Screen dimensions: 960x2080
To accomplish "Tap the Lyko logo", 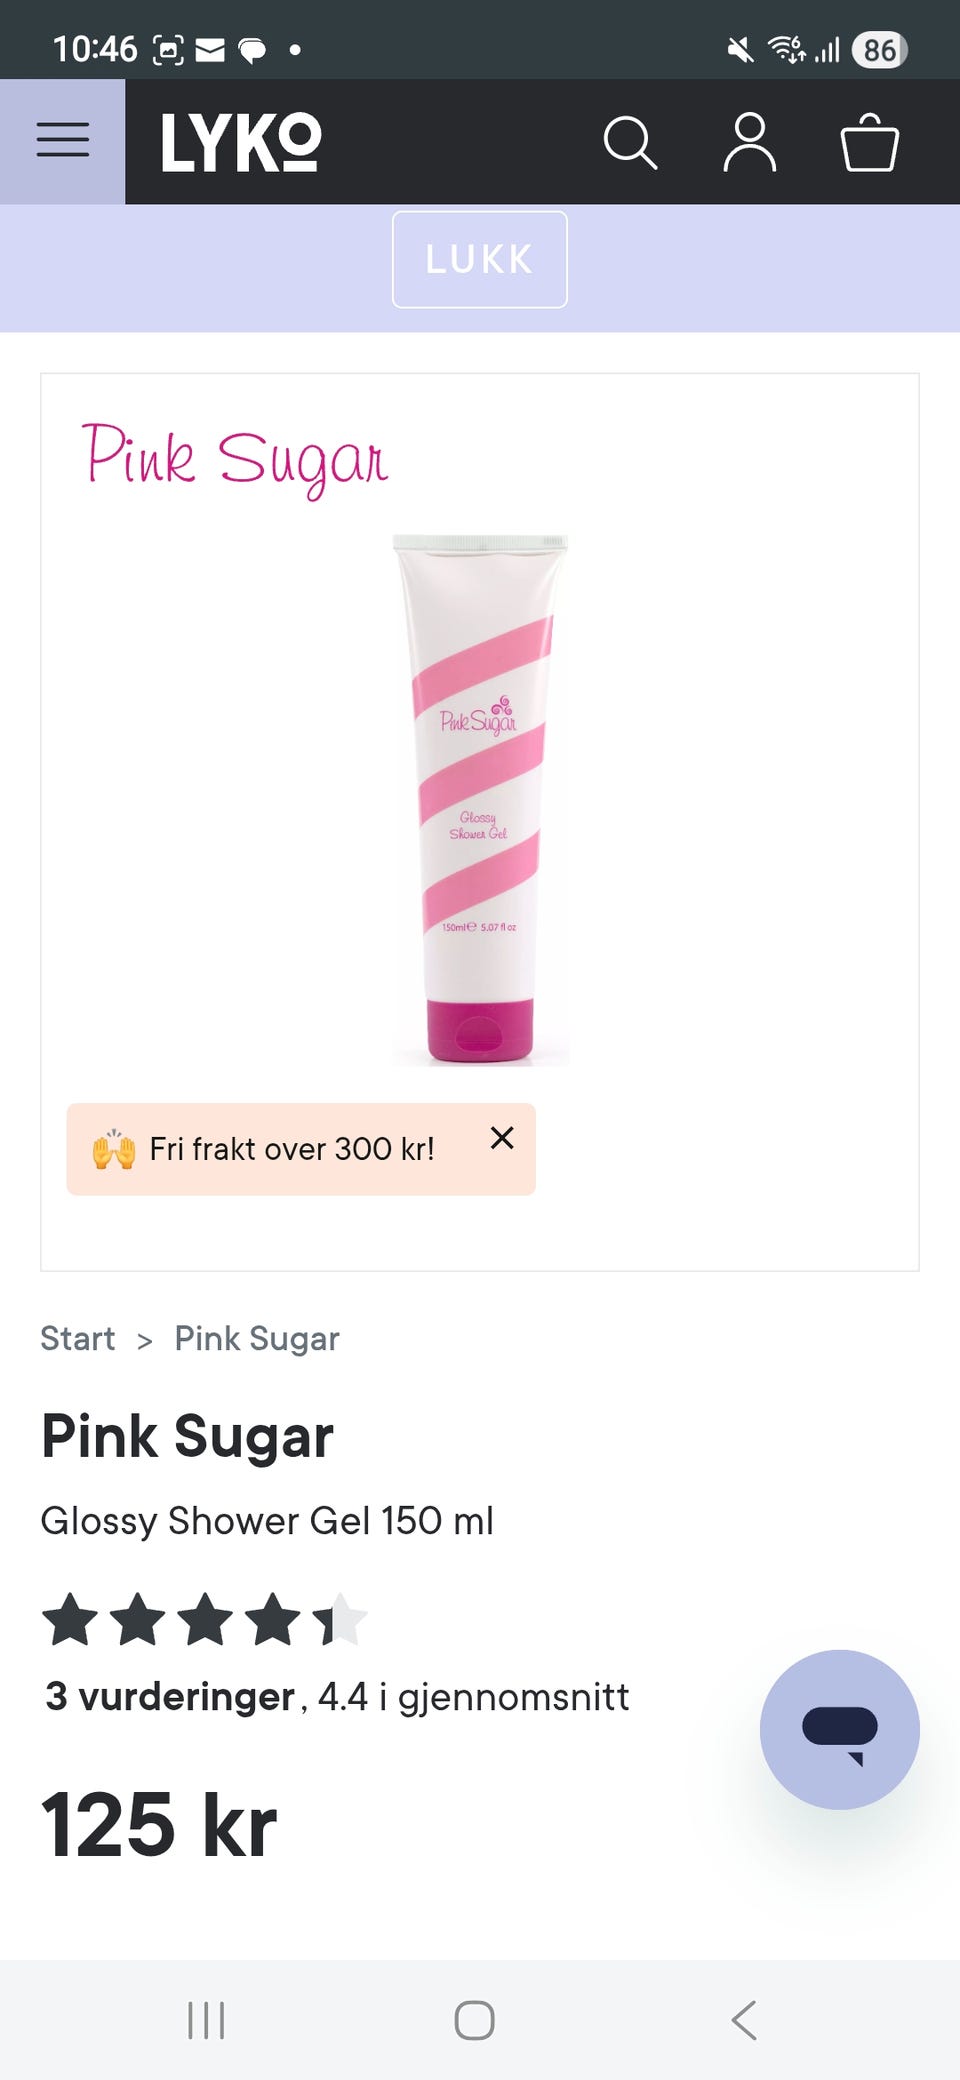I will click(x=241, y=142).
